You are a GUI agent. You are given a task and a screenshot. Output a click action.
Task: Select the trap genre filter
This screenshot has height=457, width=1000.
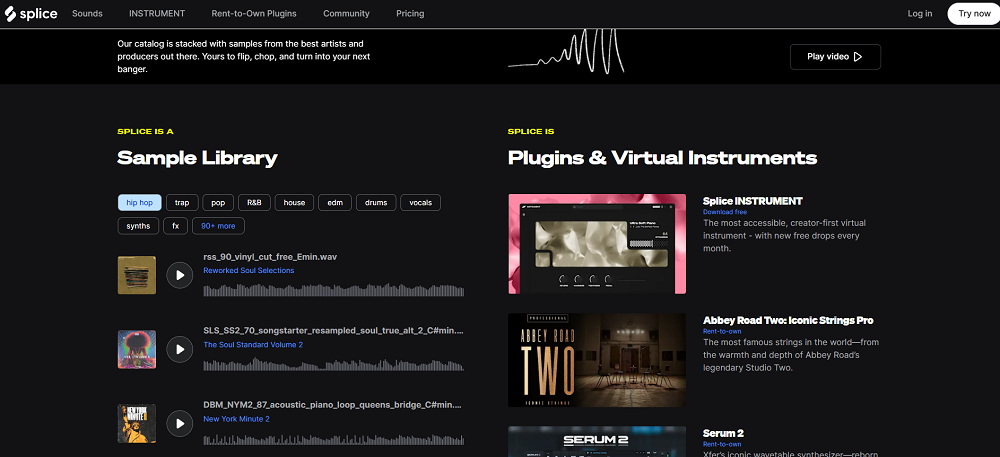click(182, 203)
